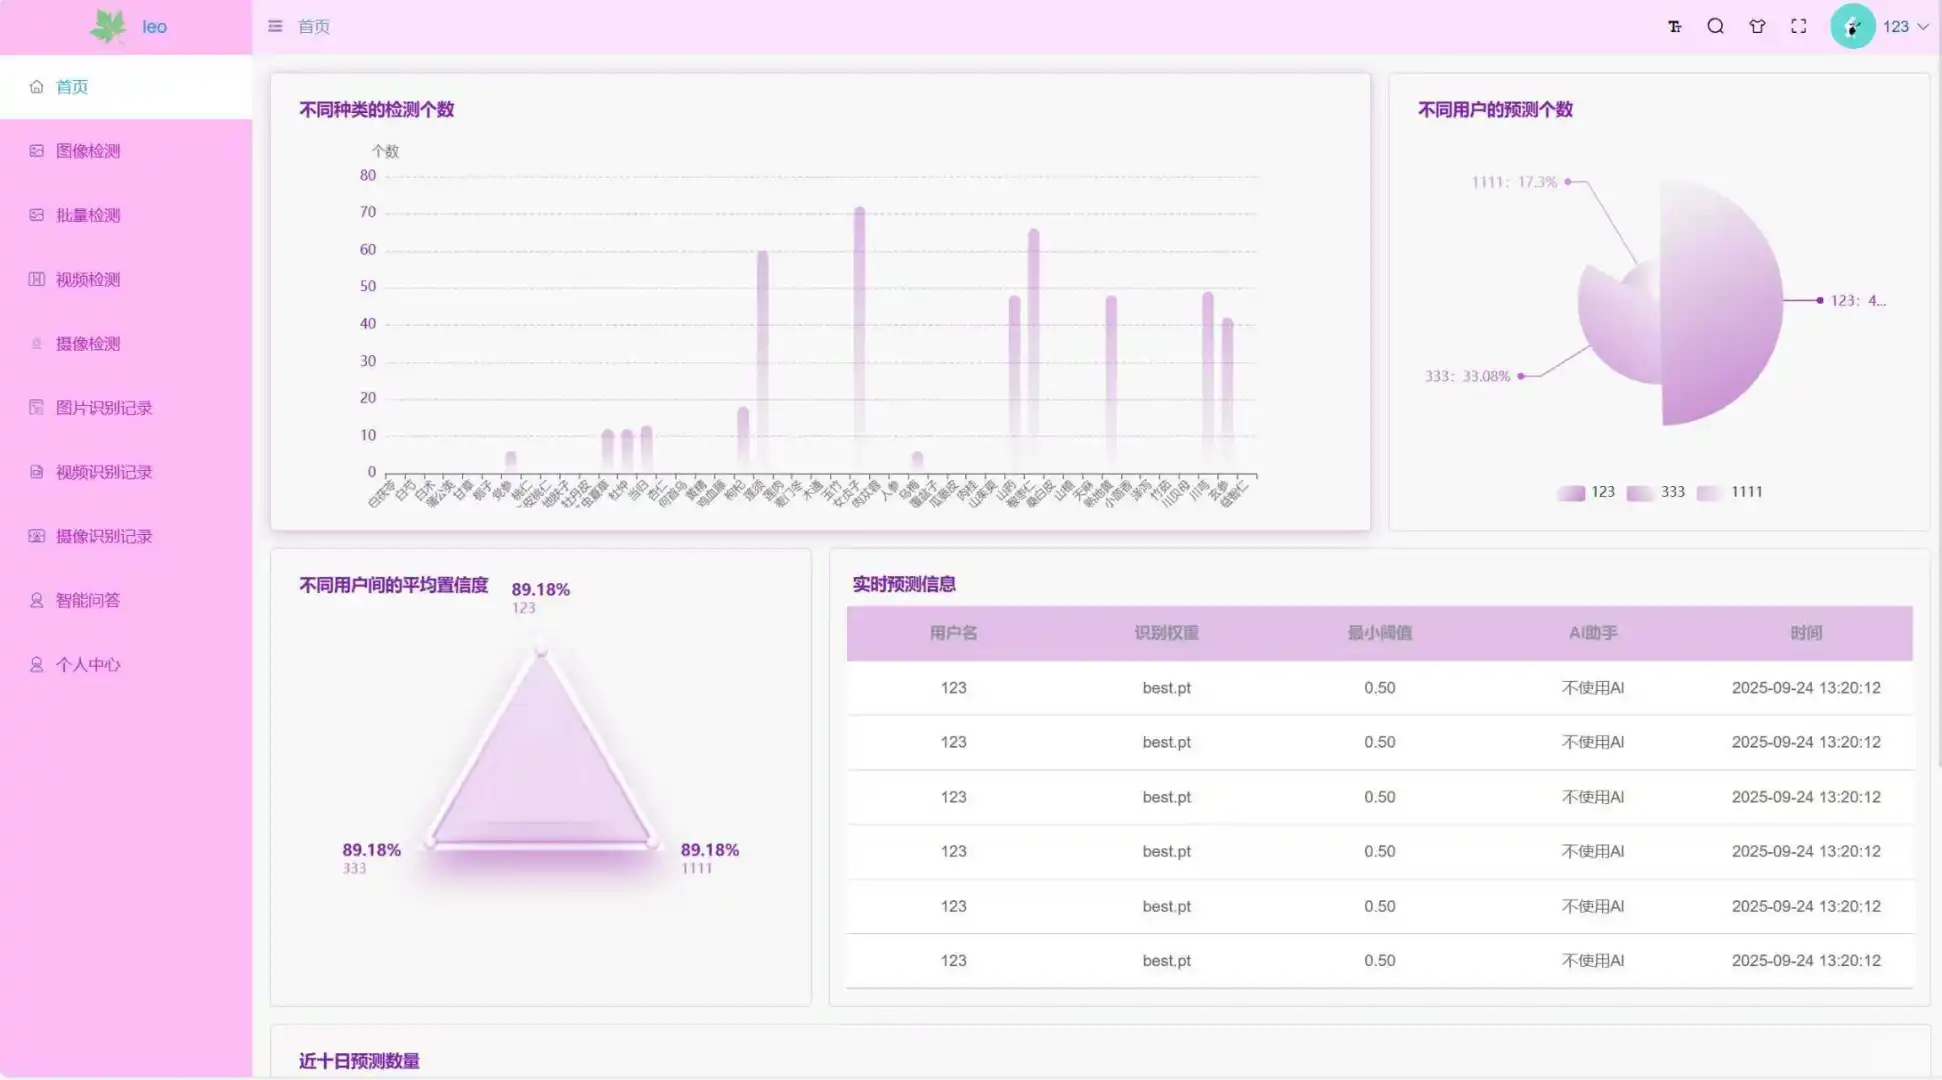Viewport: 1942px width, 1080px height.
Task: Select the 批量检测 sidebar icon
Action: (x=36, y=214)
